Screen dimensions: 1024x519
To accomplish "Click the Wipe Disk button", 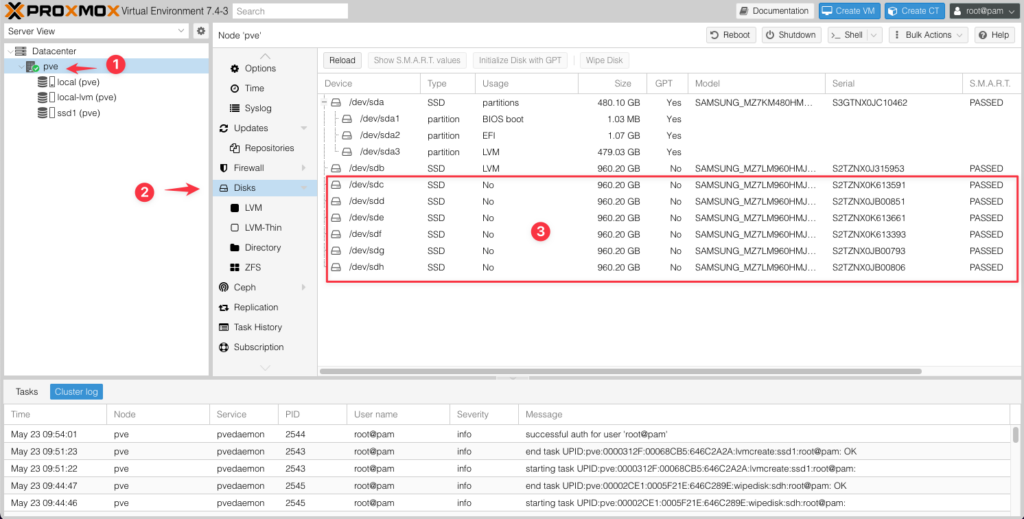I will tap(604, 60).
